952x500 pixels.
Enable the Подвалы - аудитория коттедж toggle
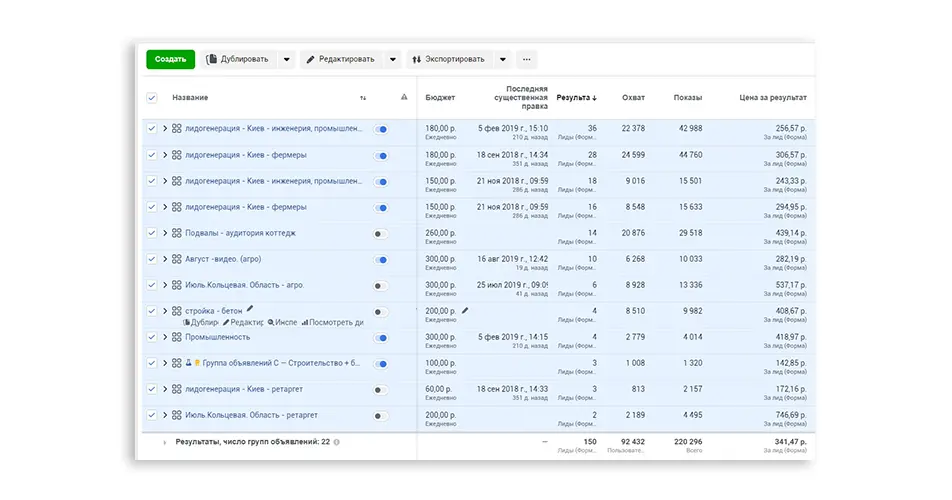pos(381,234)
